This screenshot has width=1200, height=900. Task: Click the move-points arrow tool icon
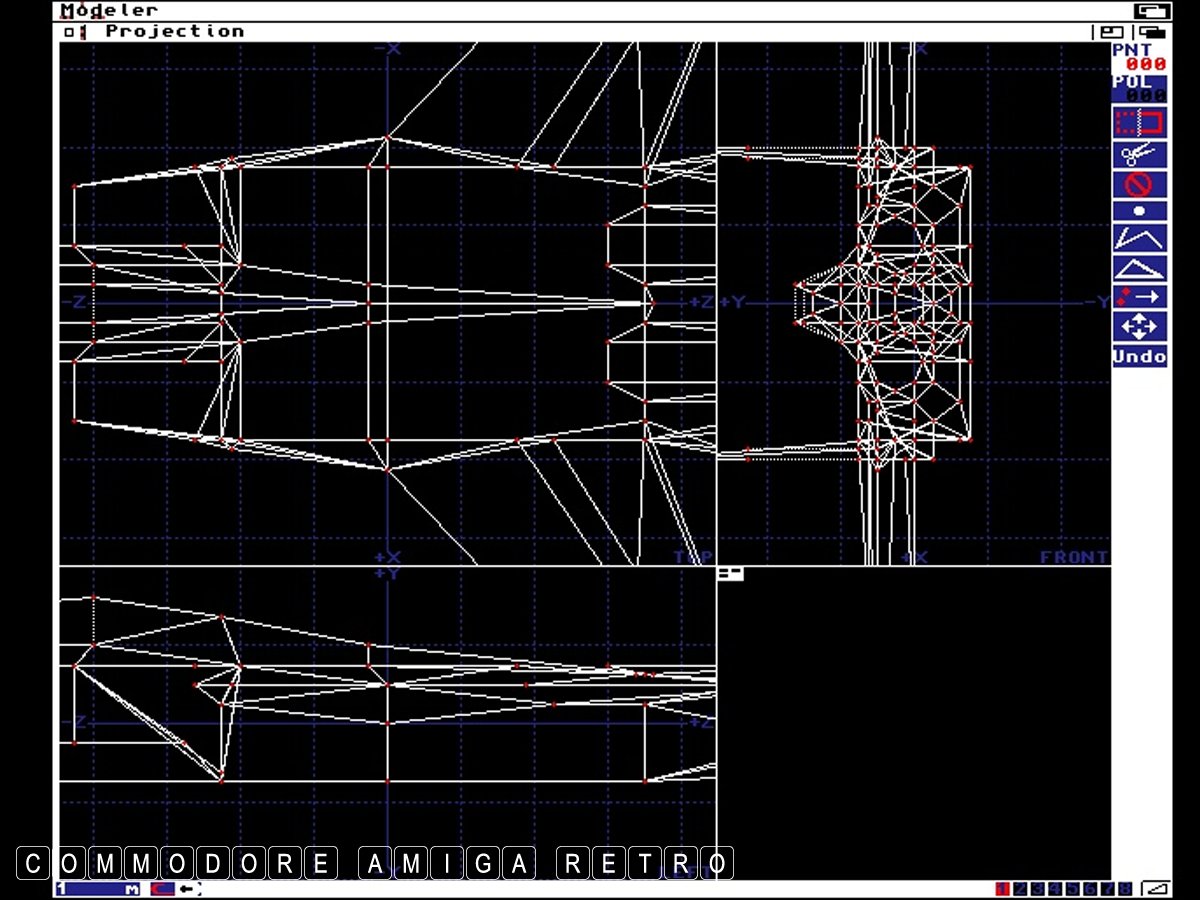point(1139,297)
